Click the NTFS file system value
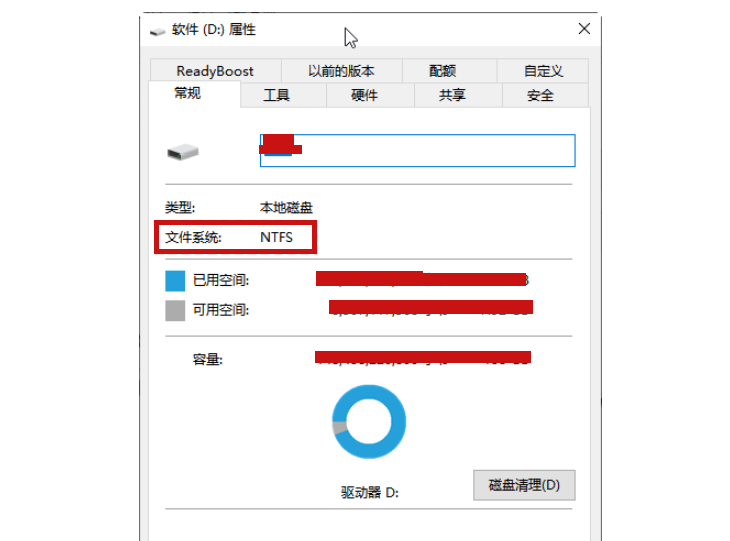The width and height of the screenshot is (730, 541). tap(277, 238)
